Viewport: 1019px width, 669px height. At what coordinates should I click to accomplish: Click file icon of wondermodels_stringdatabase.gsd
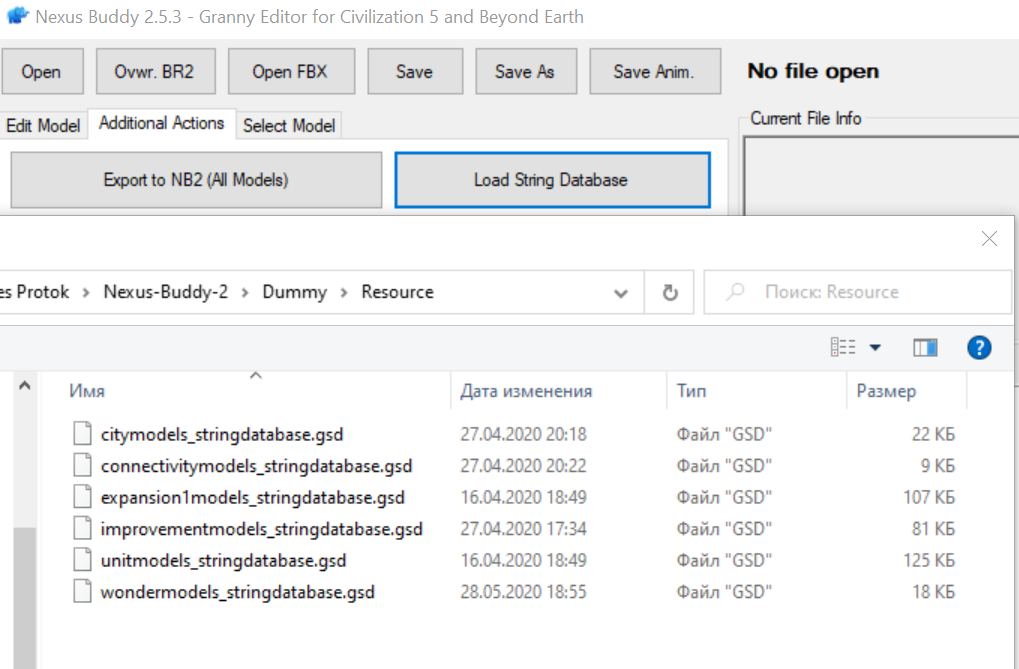[83, 592]
